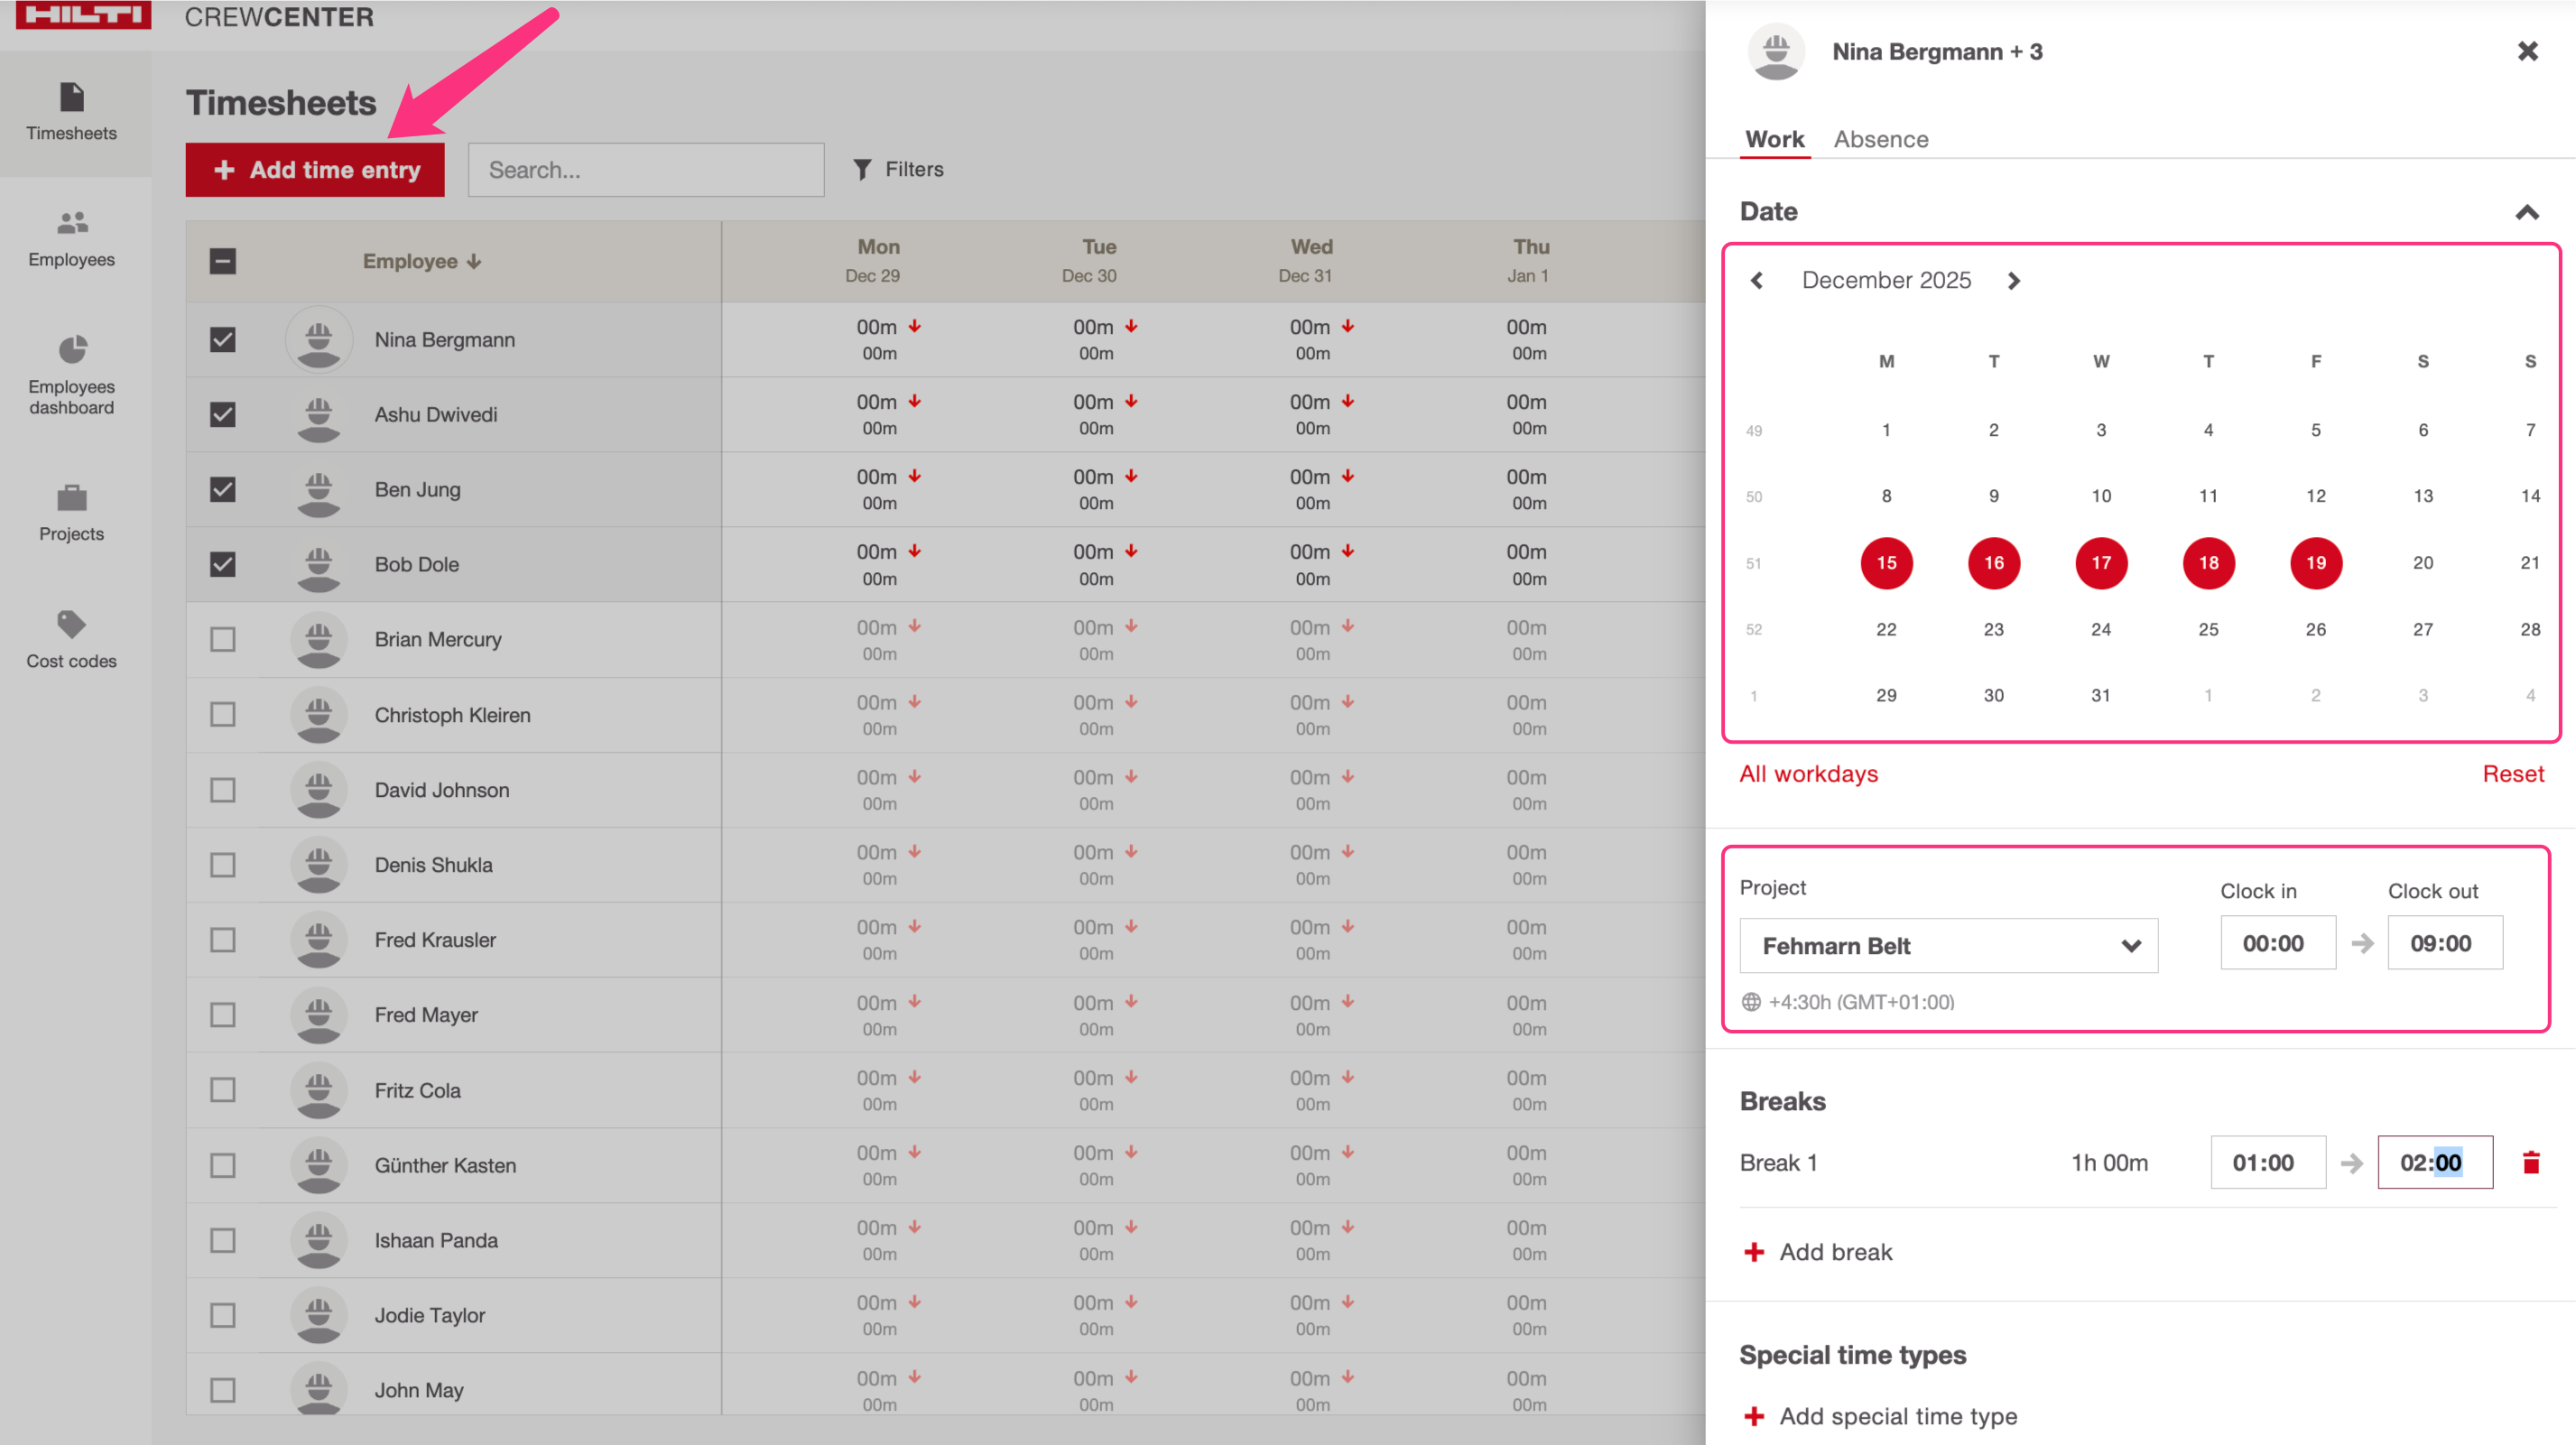Delete Break 1 with trash icon
Viewport: 2576px width, 1445px height.
2530,1162
